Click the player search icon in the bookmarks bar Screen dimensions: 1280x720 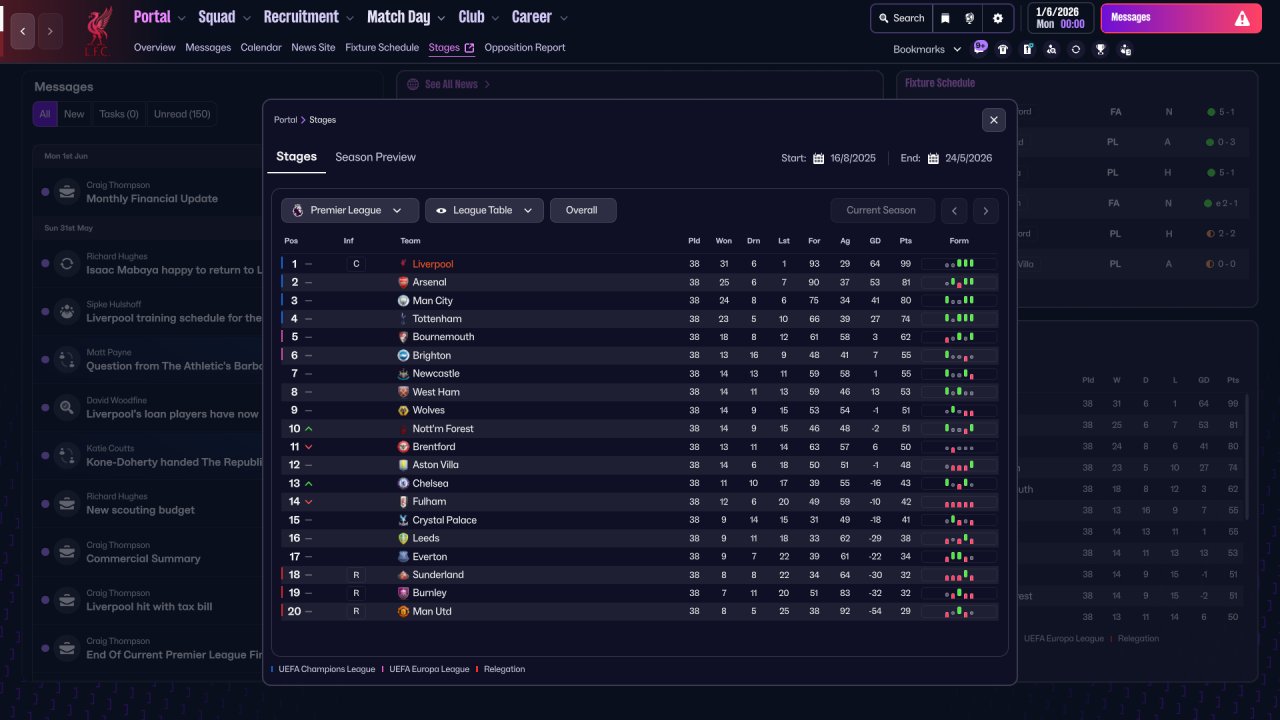click(x=1051, y=49)
